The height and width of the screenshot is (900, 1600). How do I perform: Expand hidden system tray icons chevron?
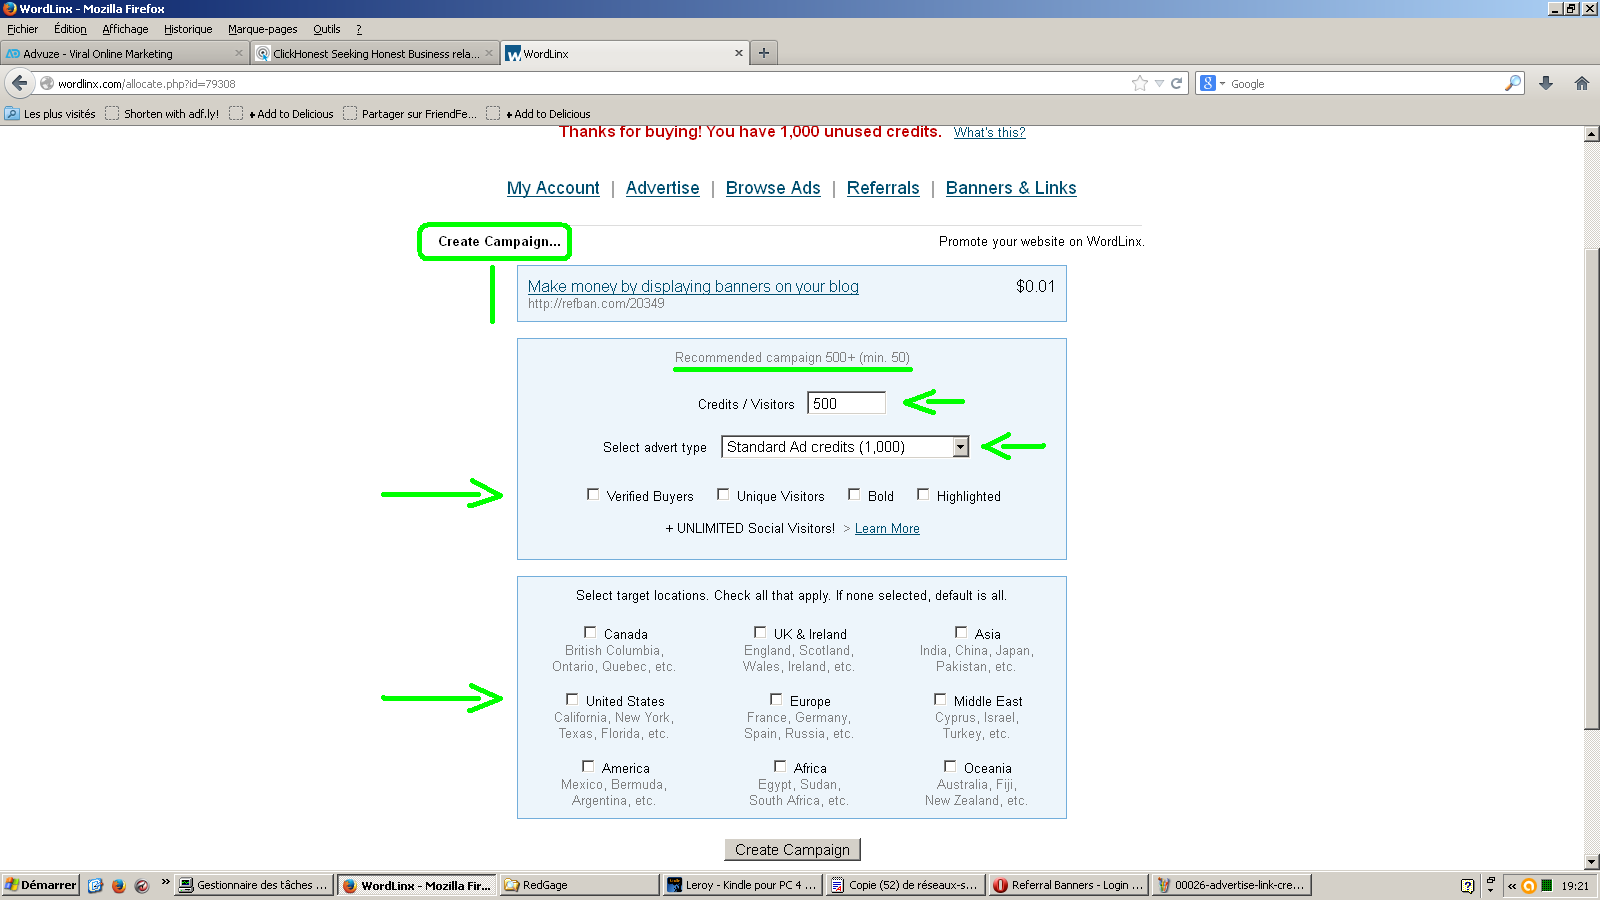pos(1511,886)
